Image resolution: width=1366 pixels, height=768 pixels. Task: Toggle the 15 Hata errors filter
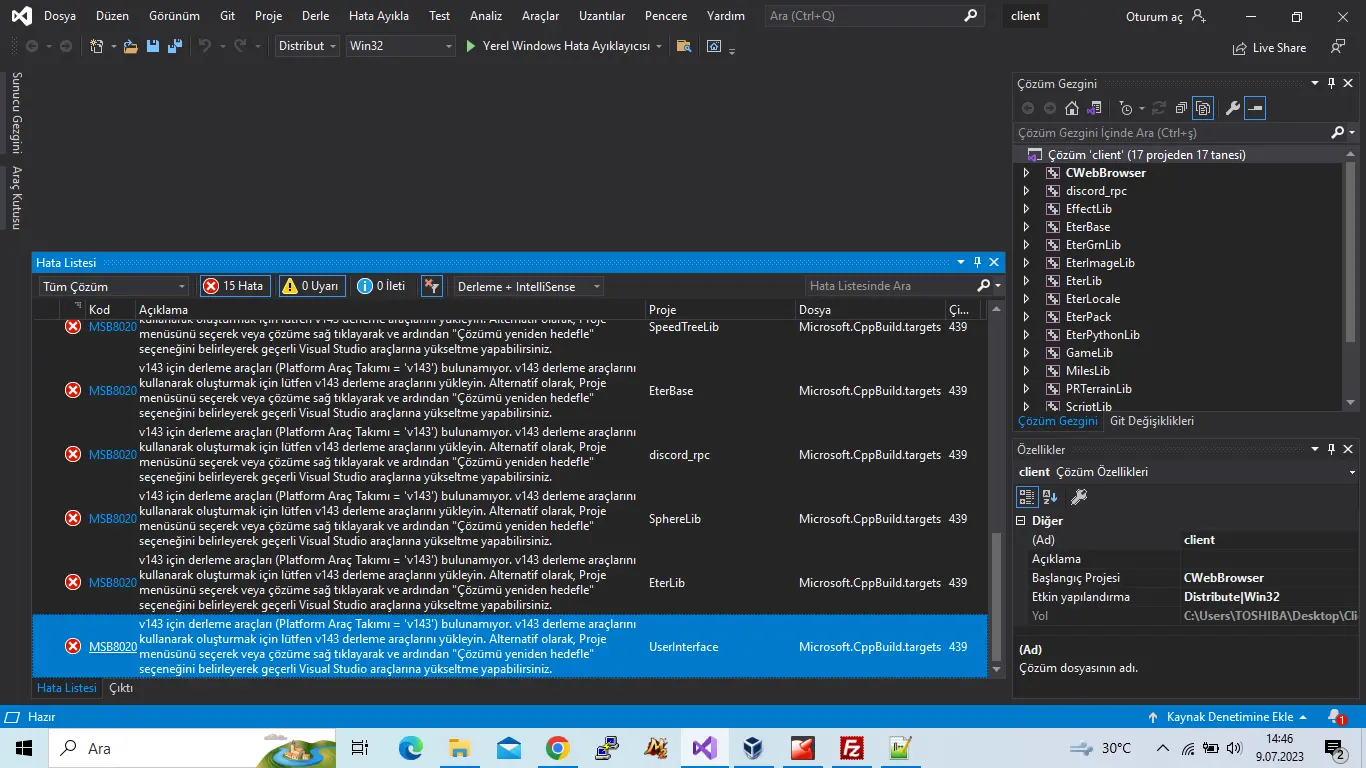[235, 286]
